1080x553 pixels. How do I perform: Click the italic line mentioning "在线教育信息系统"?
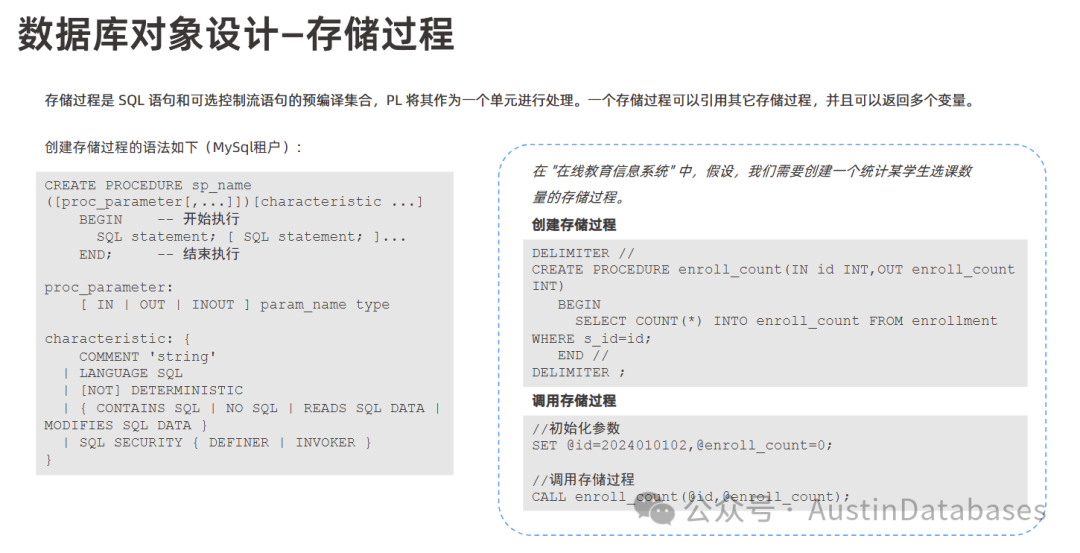[751, 171]
